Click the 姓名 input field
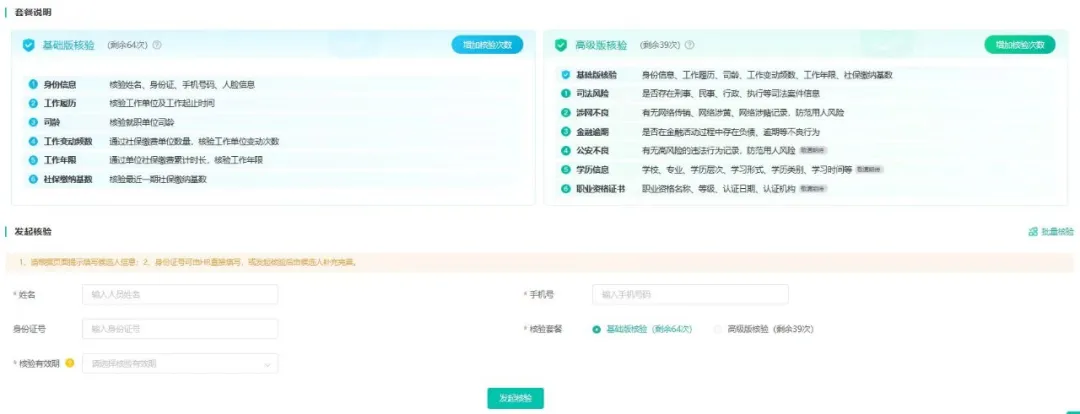 (179, 294)
